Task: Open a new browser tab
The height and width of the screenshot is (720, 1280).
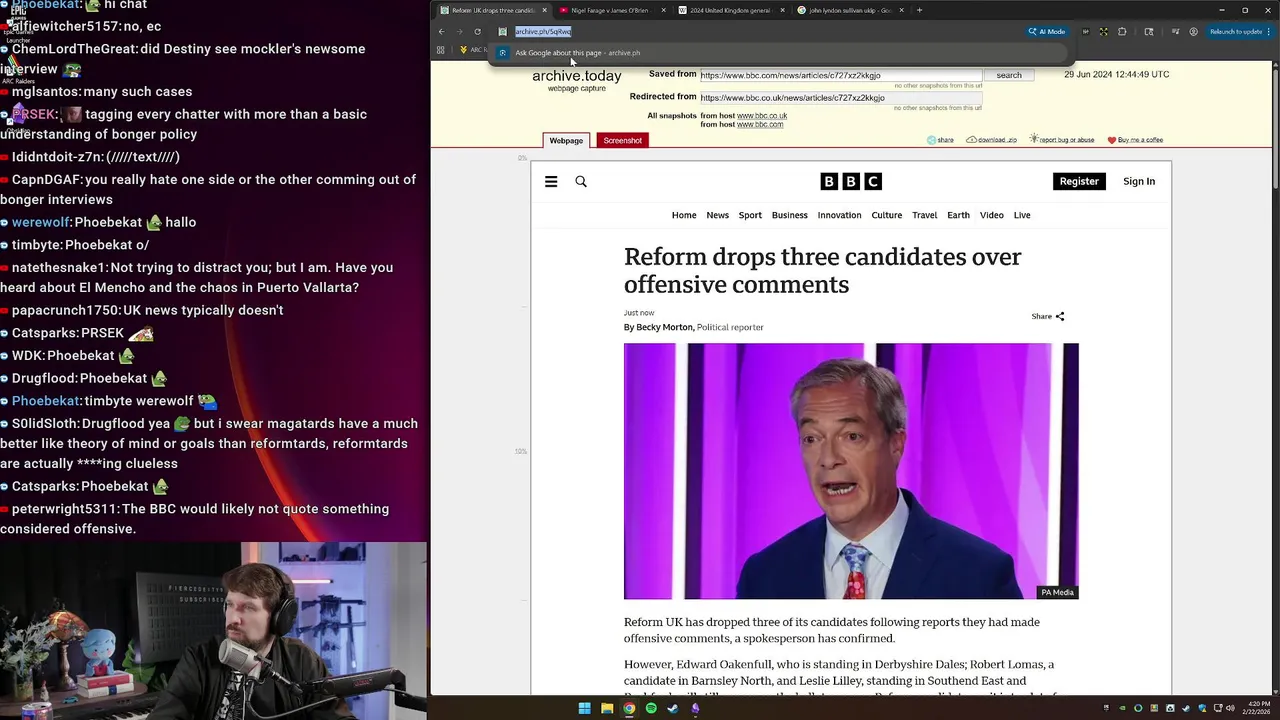Action: [920, 10]
